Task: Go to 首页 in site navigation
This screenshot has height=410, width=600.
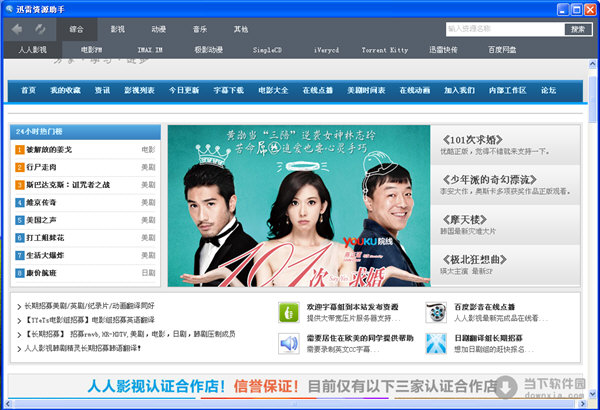Action: [x=28, y=90]
